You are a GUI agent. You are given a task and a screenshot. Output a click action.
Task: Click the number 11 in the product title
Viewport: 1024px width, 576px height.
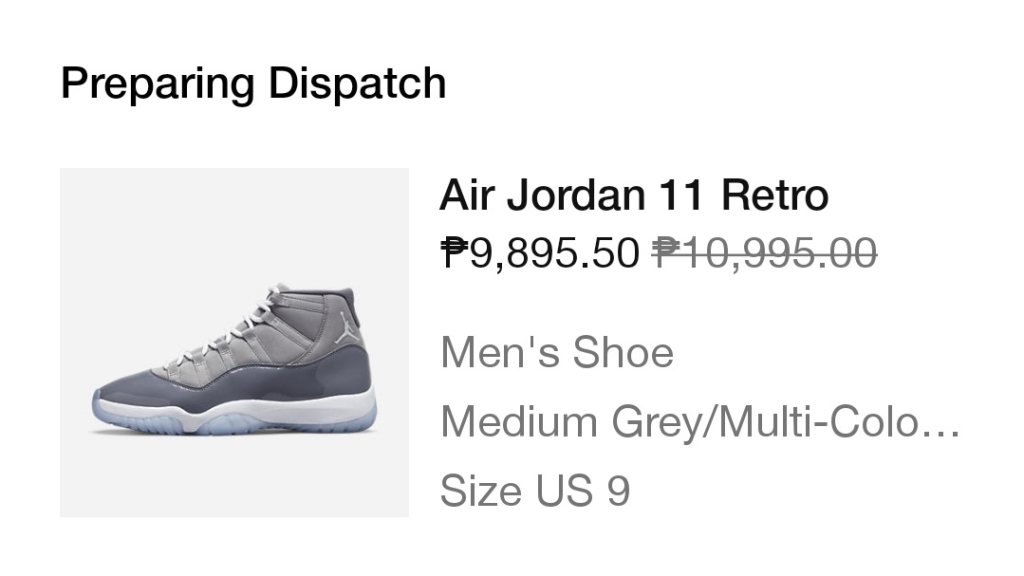pos(680,194)
